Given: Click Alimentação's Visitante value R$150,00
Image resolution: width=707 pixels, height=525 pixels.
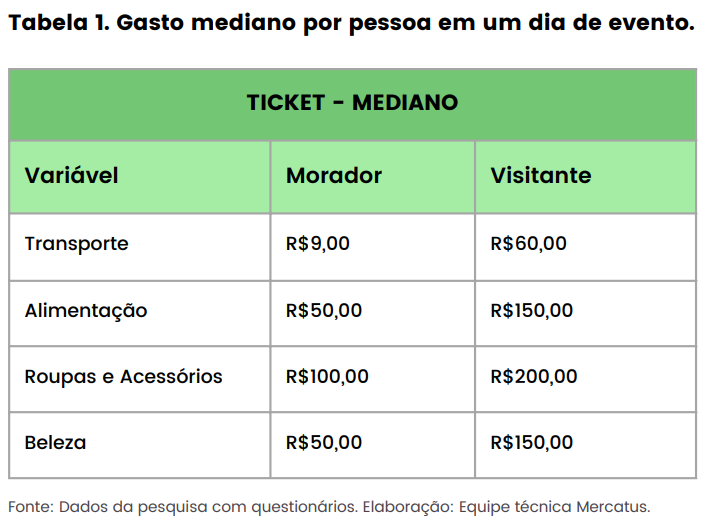Looking at the screenshot, I should coord(532,311).
